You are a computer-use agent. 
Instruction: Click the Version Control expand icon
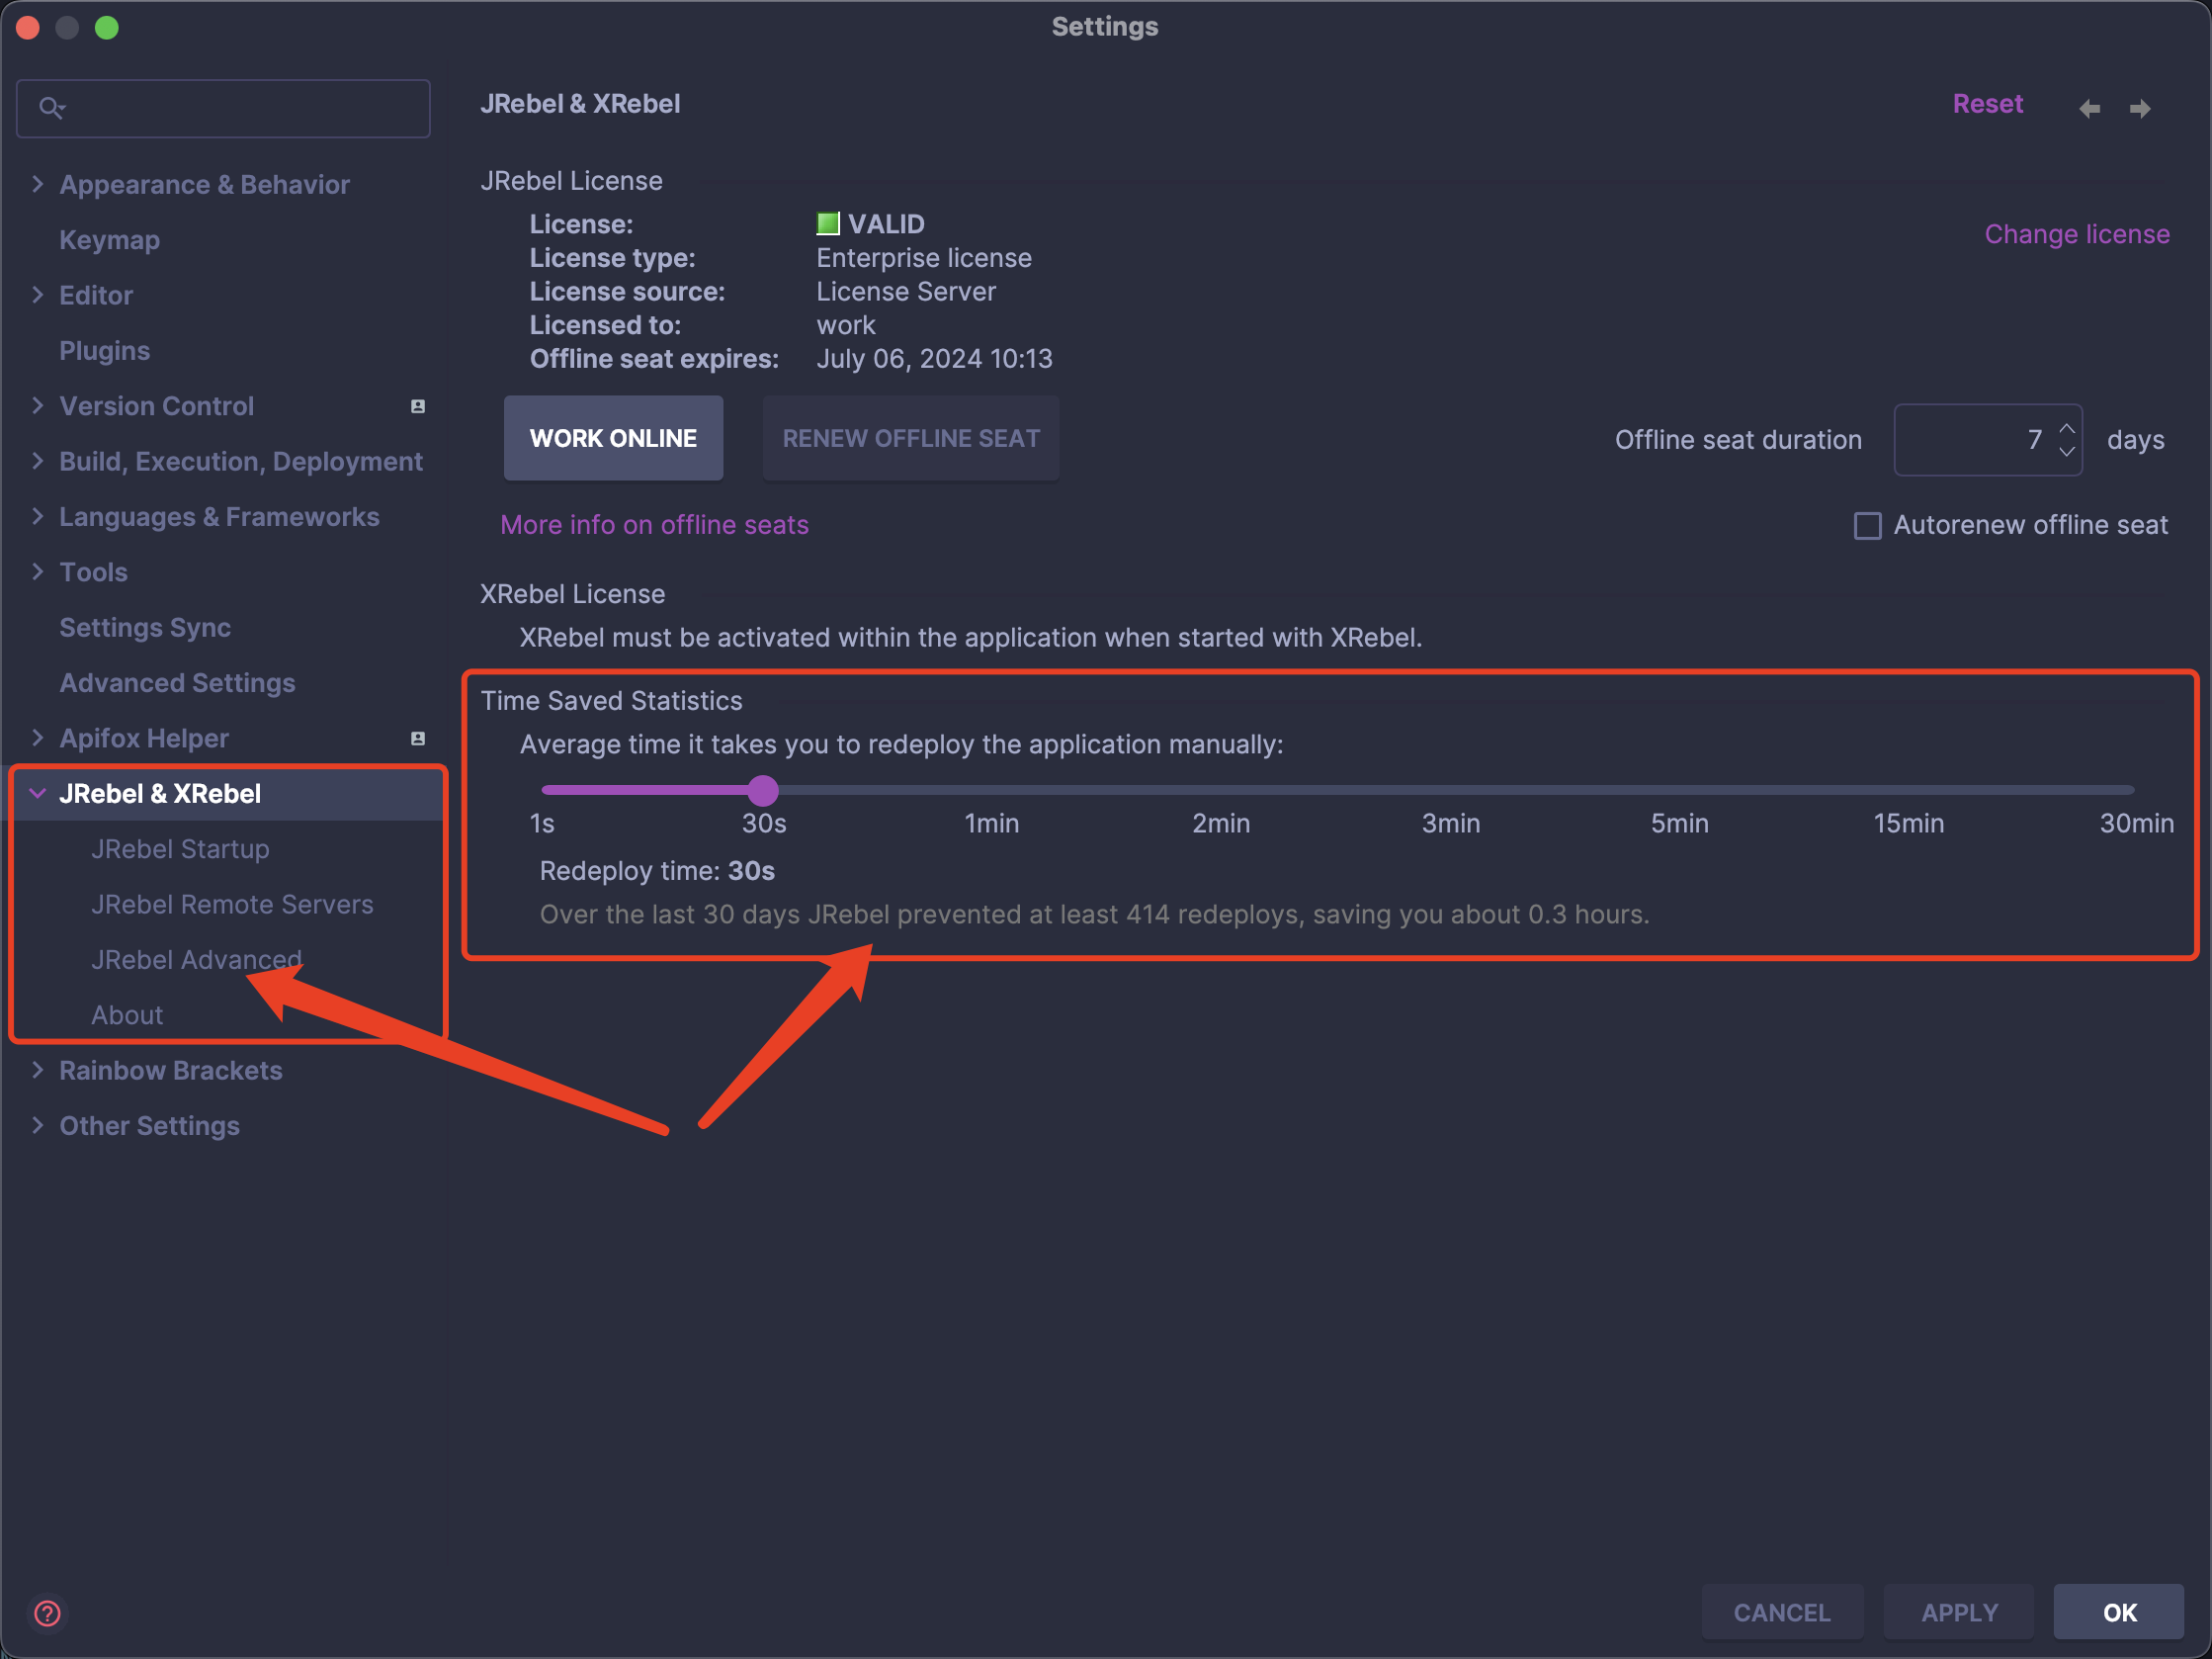click(39, 406)
